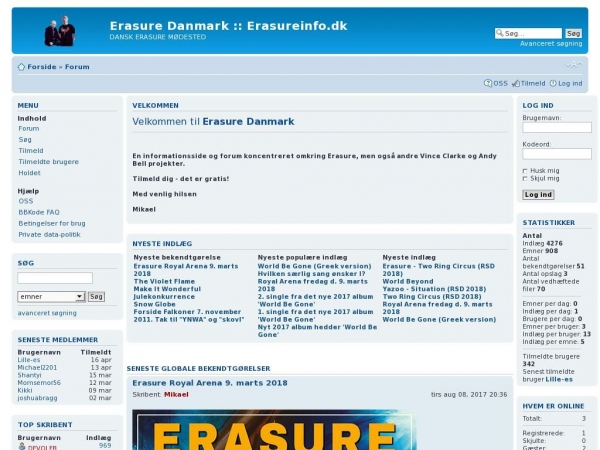Image resolution: width=600 pixels, height=450 pixels.
Task: Open Forum in the left menu
Action: click(29, 129)
